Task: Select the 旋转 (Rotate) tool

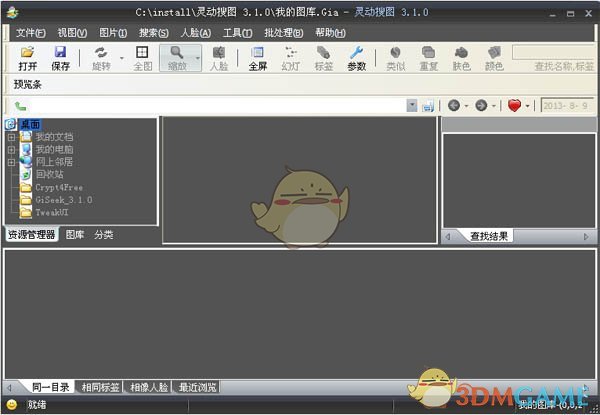Action: (101, 58)
